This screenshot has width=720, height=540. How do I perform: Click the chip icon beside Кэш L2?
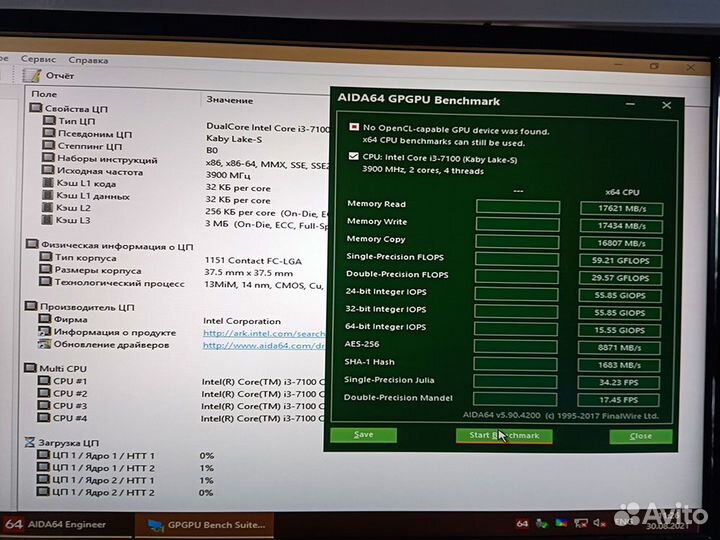(47, 207)
